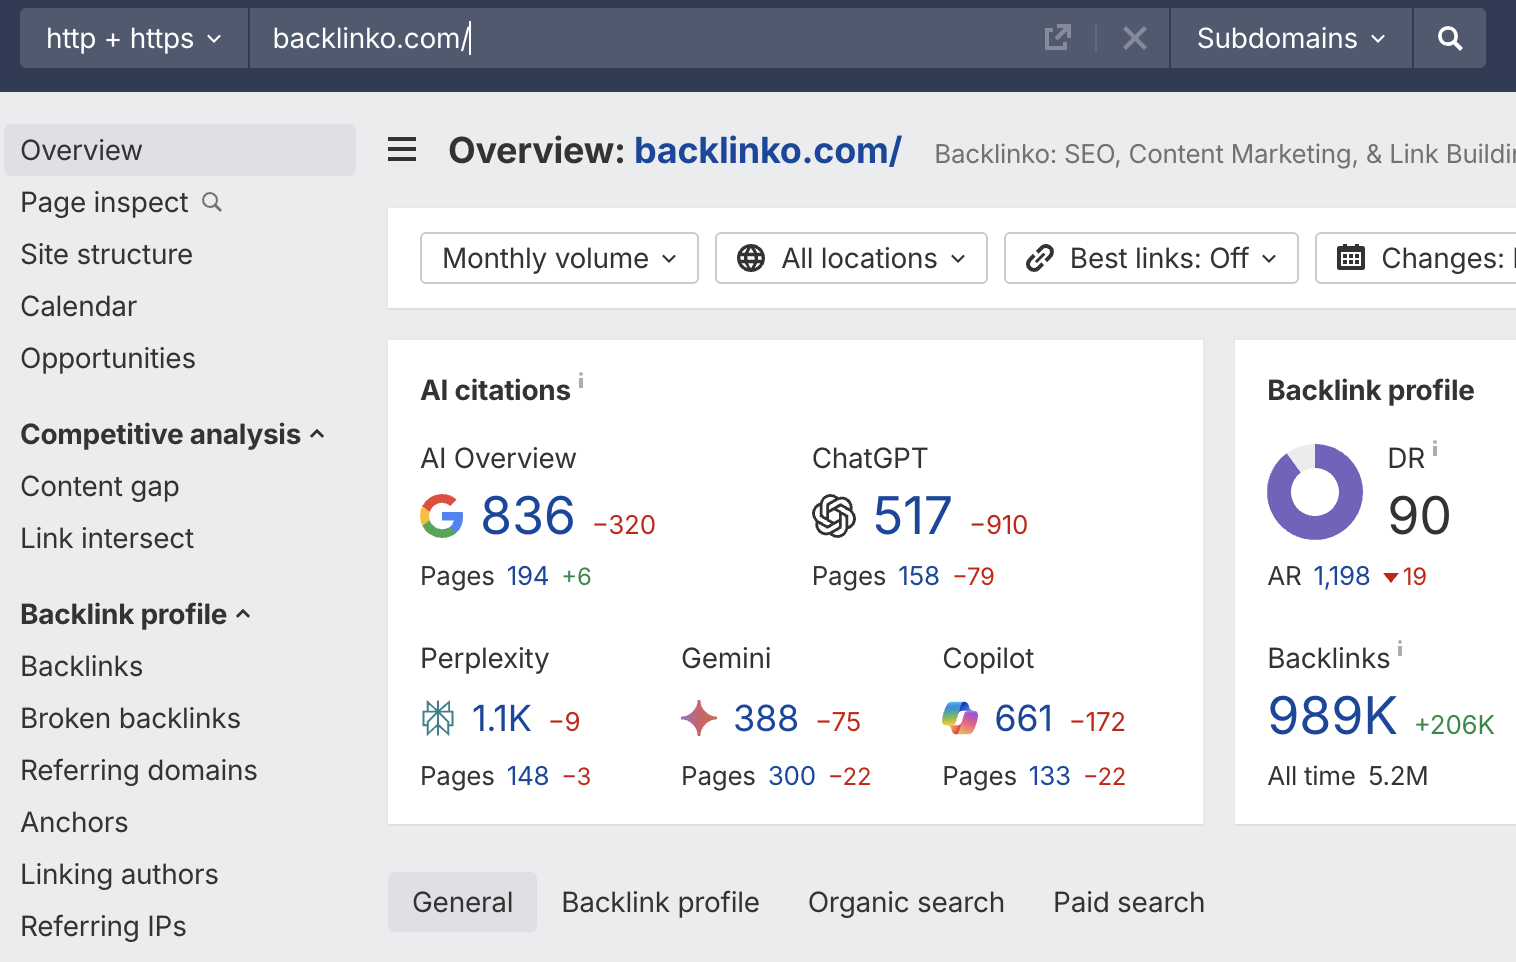Viewport: 1516px width, 962px height.
Task: Expand the Monthly volume dropdown
Action: [x=559, y=259]
